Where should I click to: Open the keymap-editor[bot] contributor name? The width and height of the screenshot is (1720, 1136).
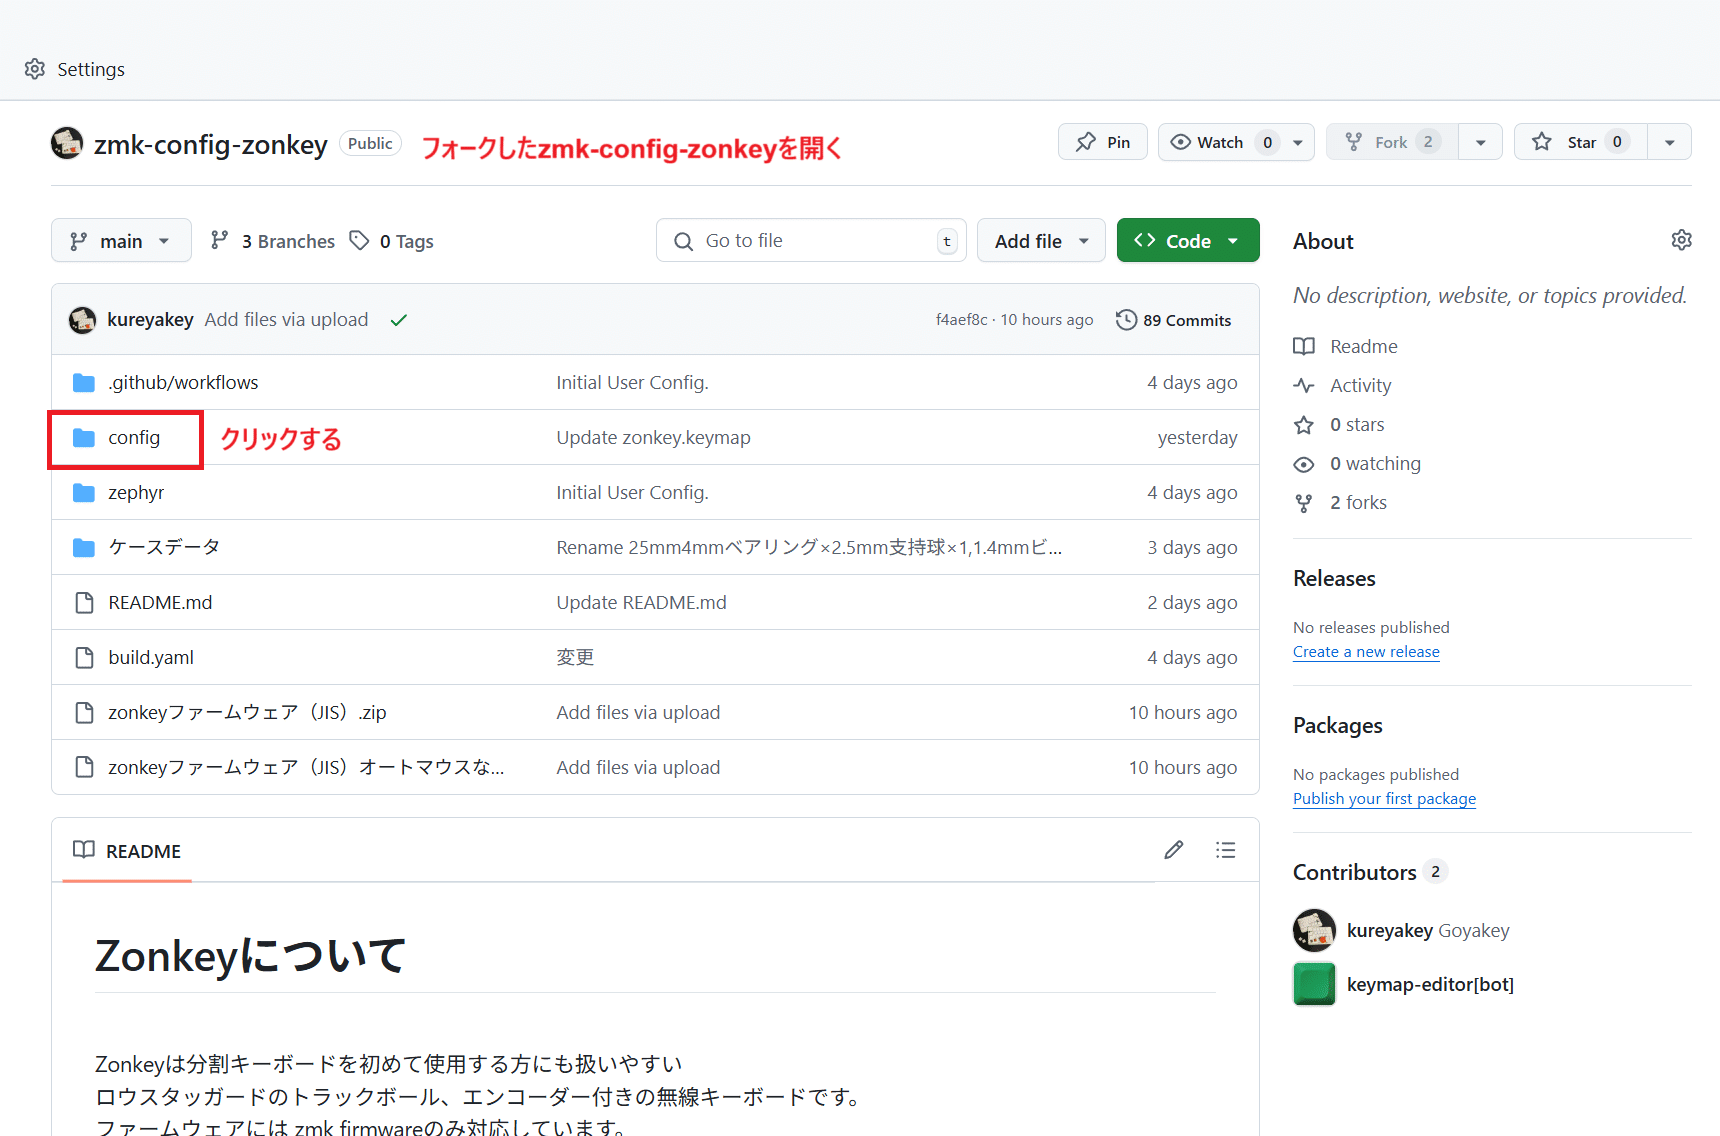tap(1430, 985)
